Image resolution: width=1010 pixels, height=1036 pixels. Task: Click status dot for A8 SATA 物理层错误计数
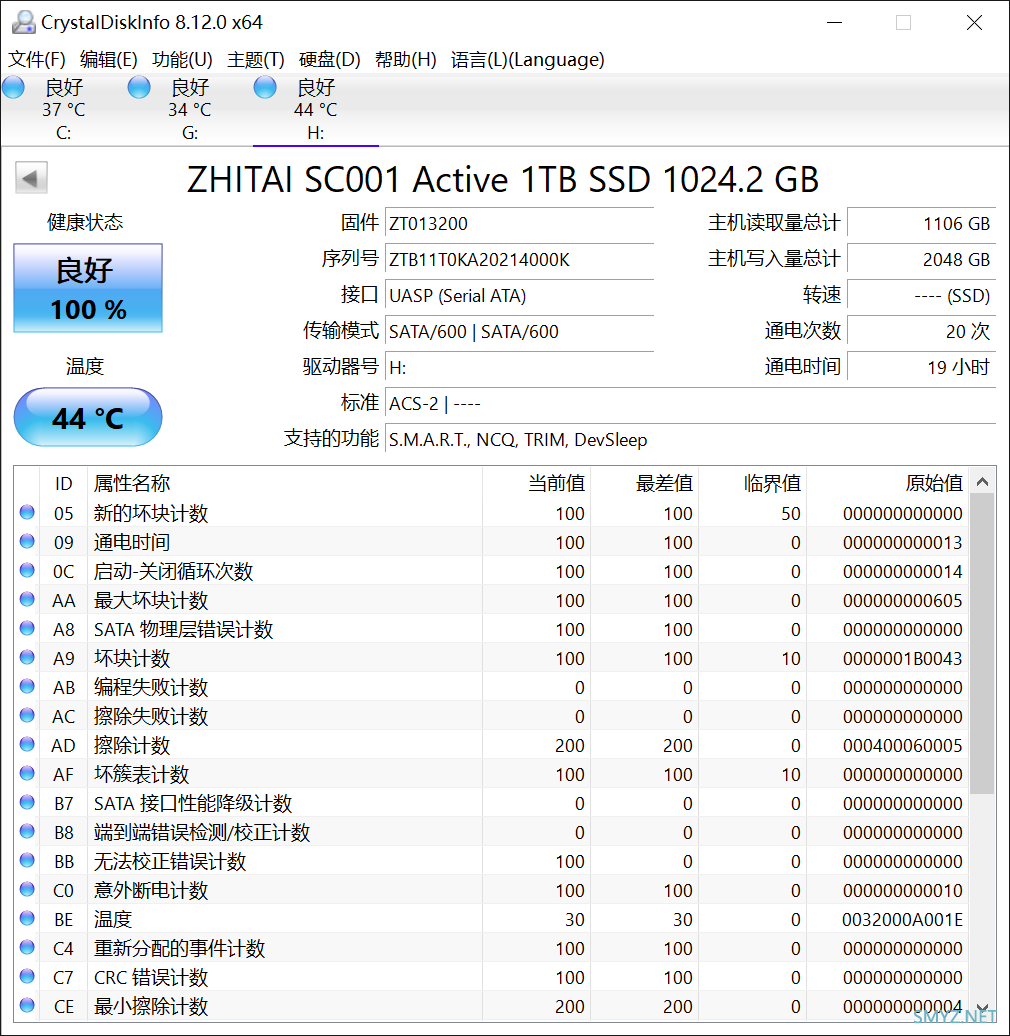(x=27, y=628)
